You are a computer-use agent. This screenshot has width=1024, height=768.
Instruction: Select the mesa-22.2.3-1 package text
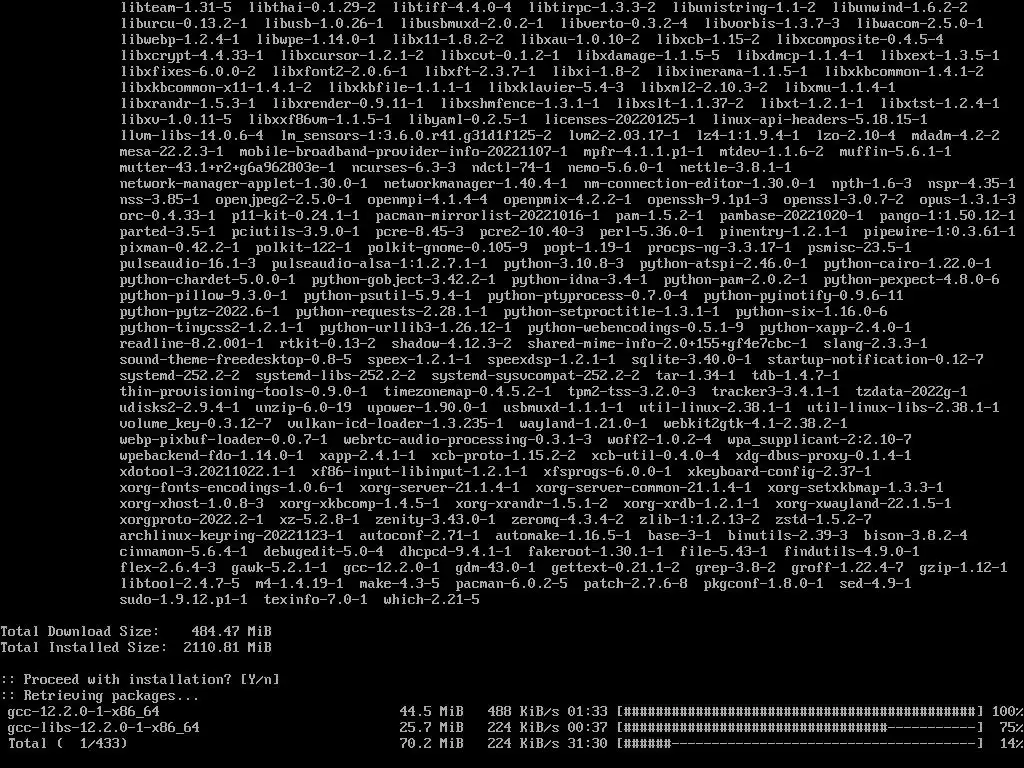(x=172, y=152)
